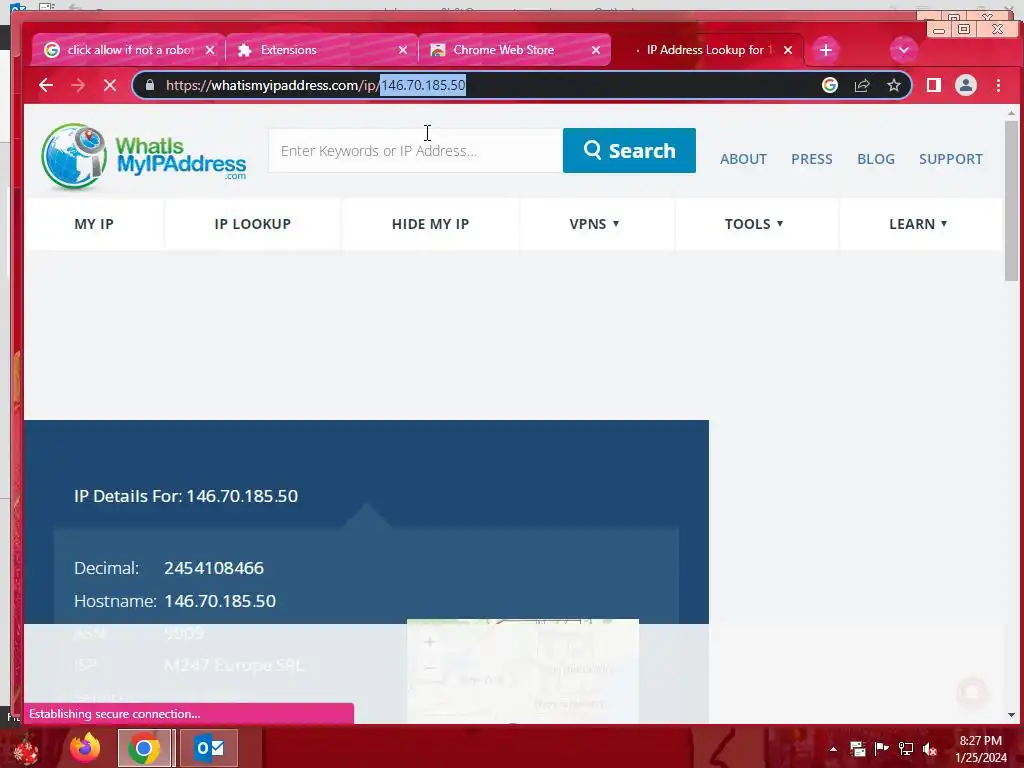This screenshot has width=1024, height=768.
Task: Click the Google icon in address bar
Action: click(829, 85)
